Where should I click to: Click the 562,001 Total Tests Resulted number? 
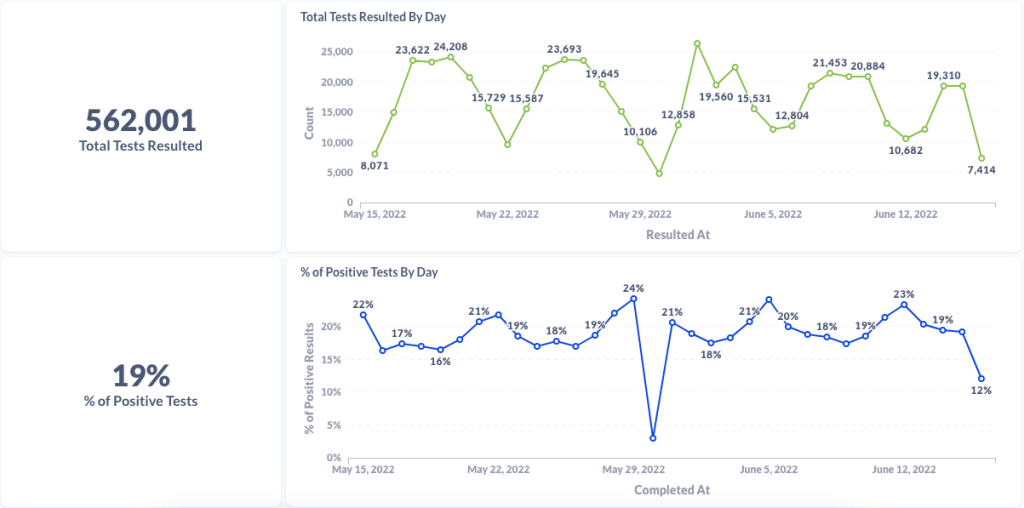[141, 120]
